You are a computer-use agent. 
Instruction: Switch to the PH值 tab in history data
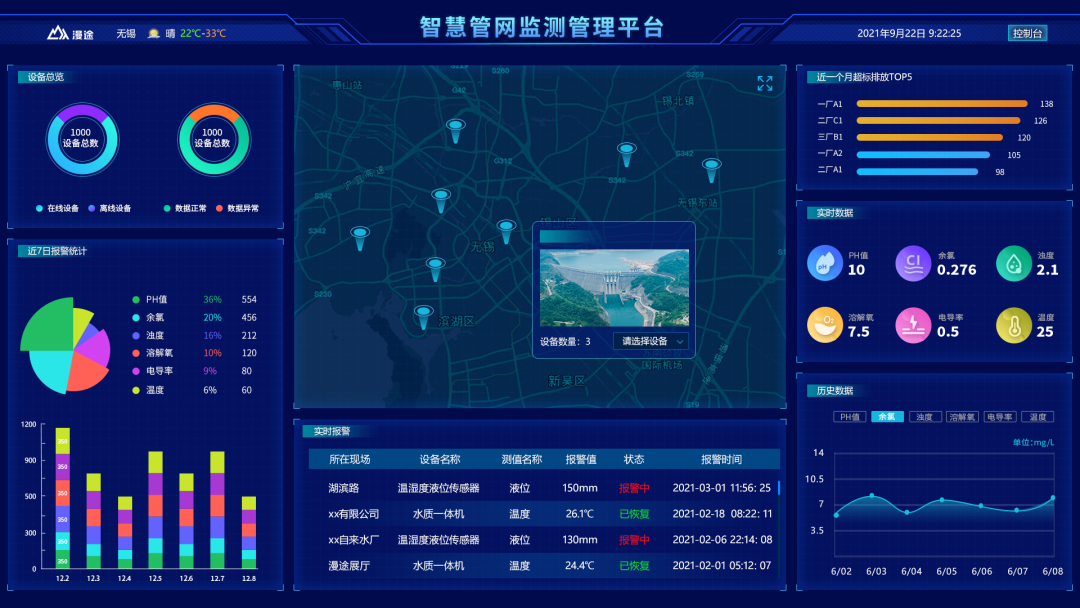click(851, 416)
